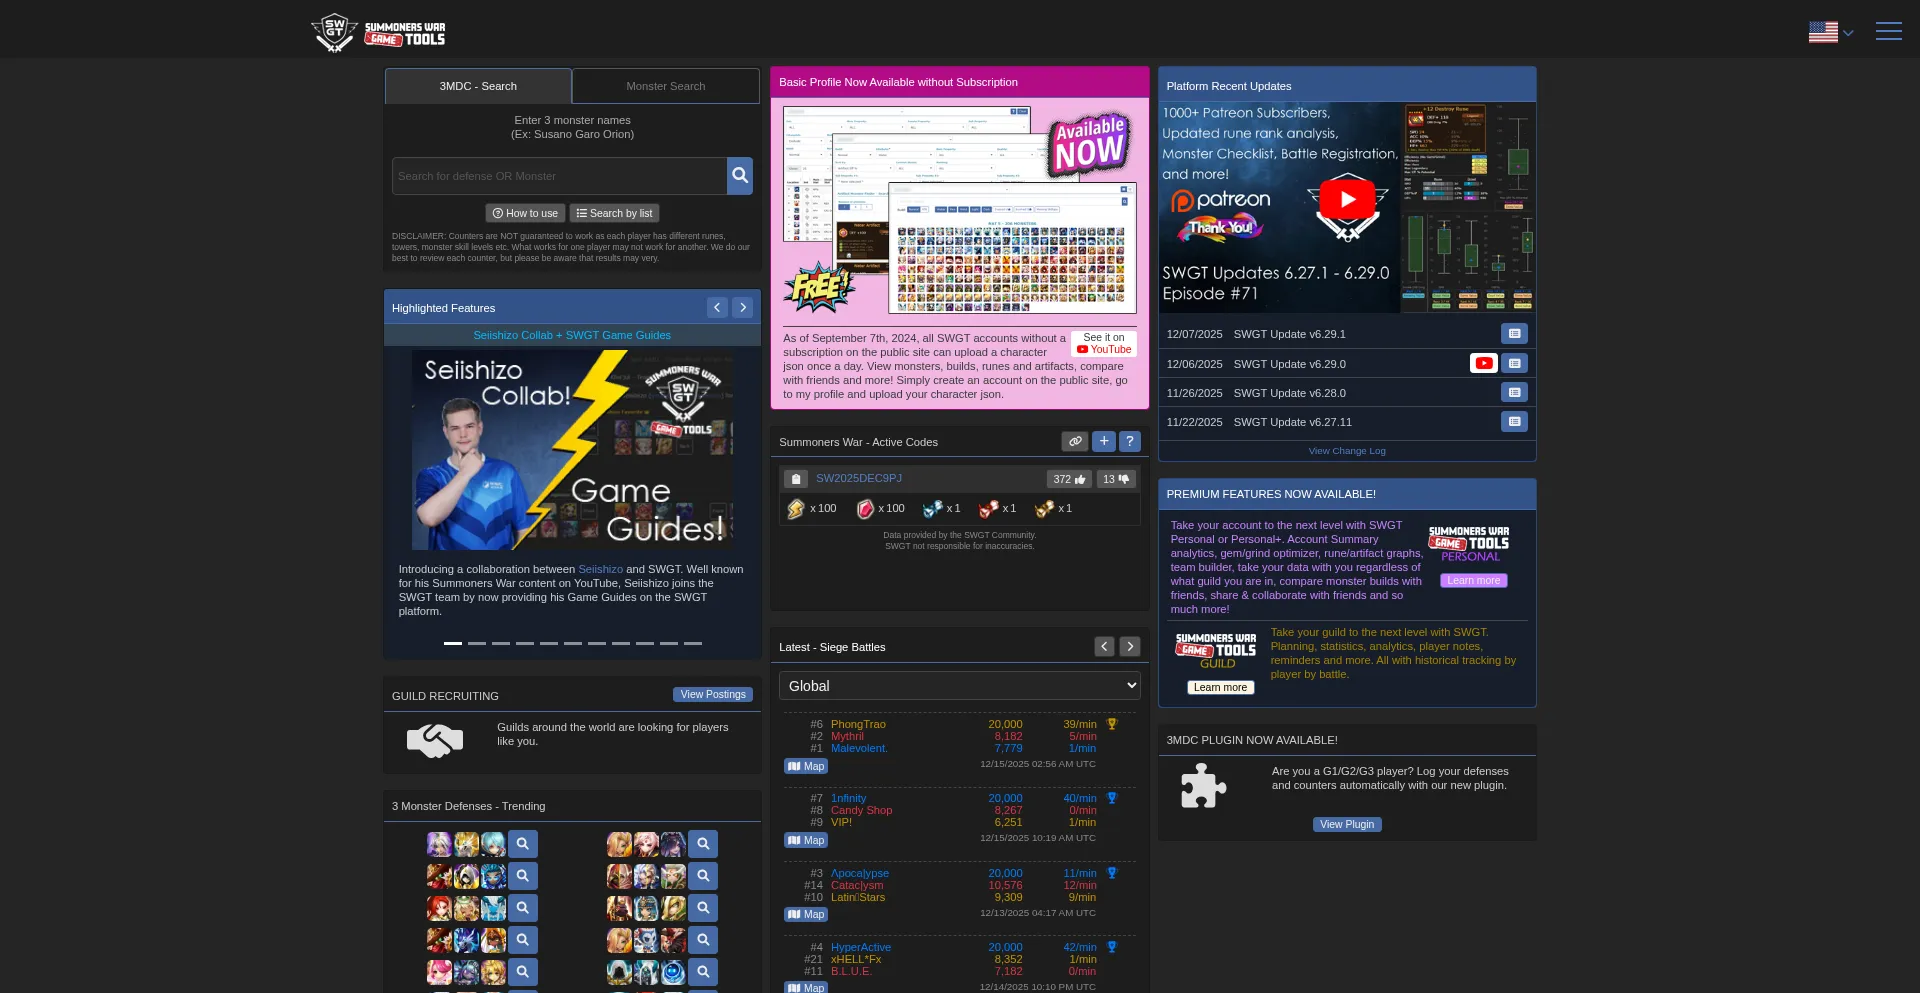Image resolution: width=1920 pixels, height=993 pixels.
Task: Expand the Global siege battles dropdown
Action: [x=959, y=686]
